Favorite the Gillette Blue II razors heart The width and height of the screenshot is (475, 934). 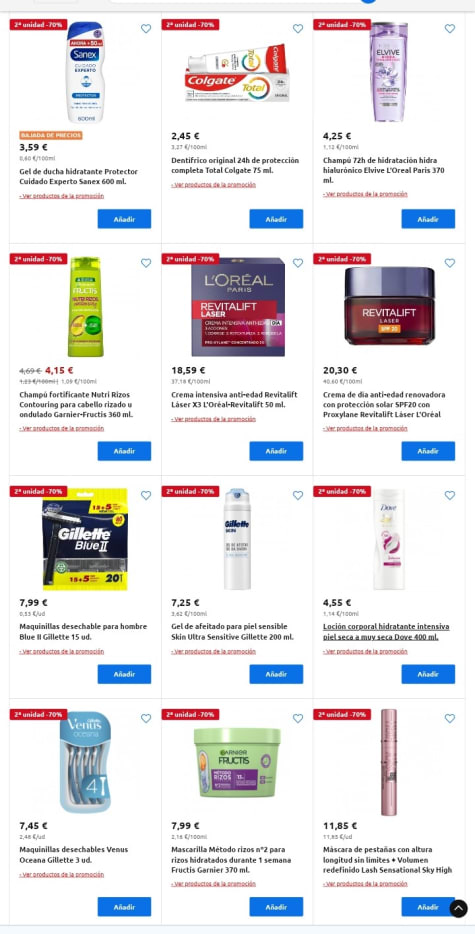(146, 495)
